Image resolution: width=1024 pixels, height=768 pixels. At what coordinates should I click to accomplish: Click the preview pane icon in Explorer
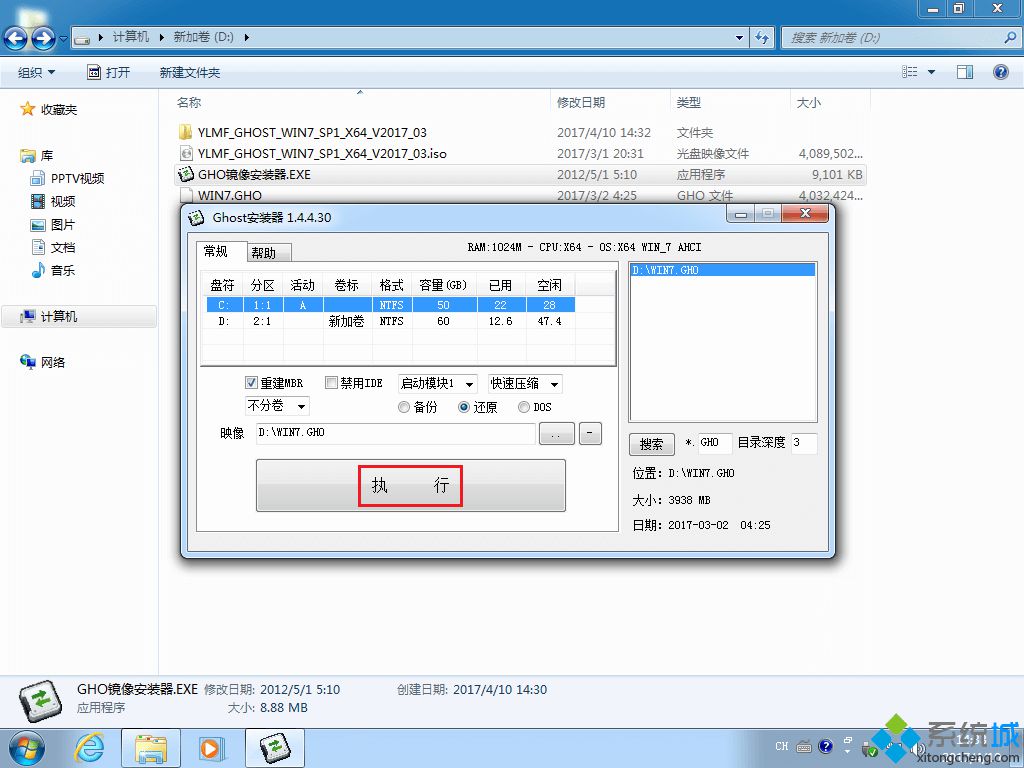963,71
